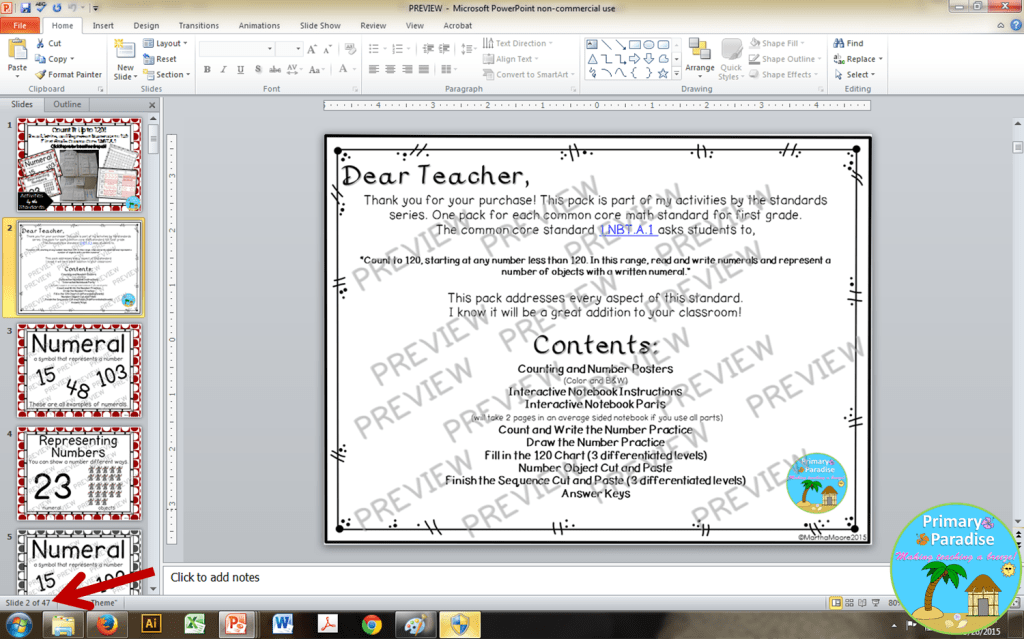Center the paragraph text

click(391, 69)
